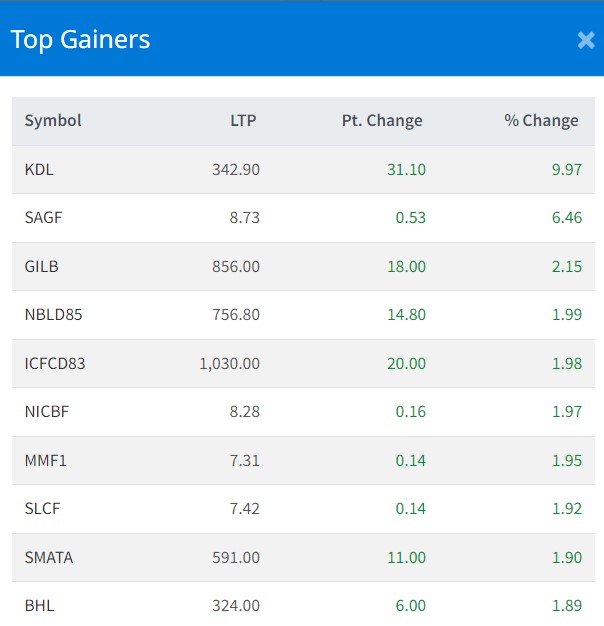Close the Top Gainers dialog
604x626 pixels.
586,40
